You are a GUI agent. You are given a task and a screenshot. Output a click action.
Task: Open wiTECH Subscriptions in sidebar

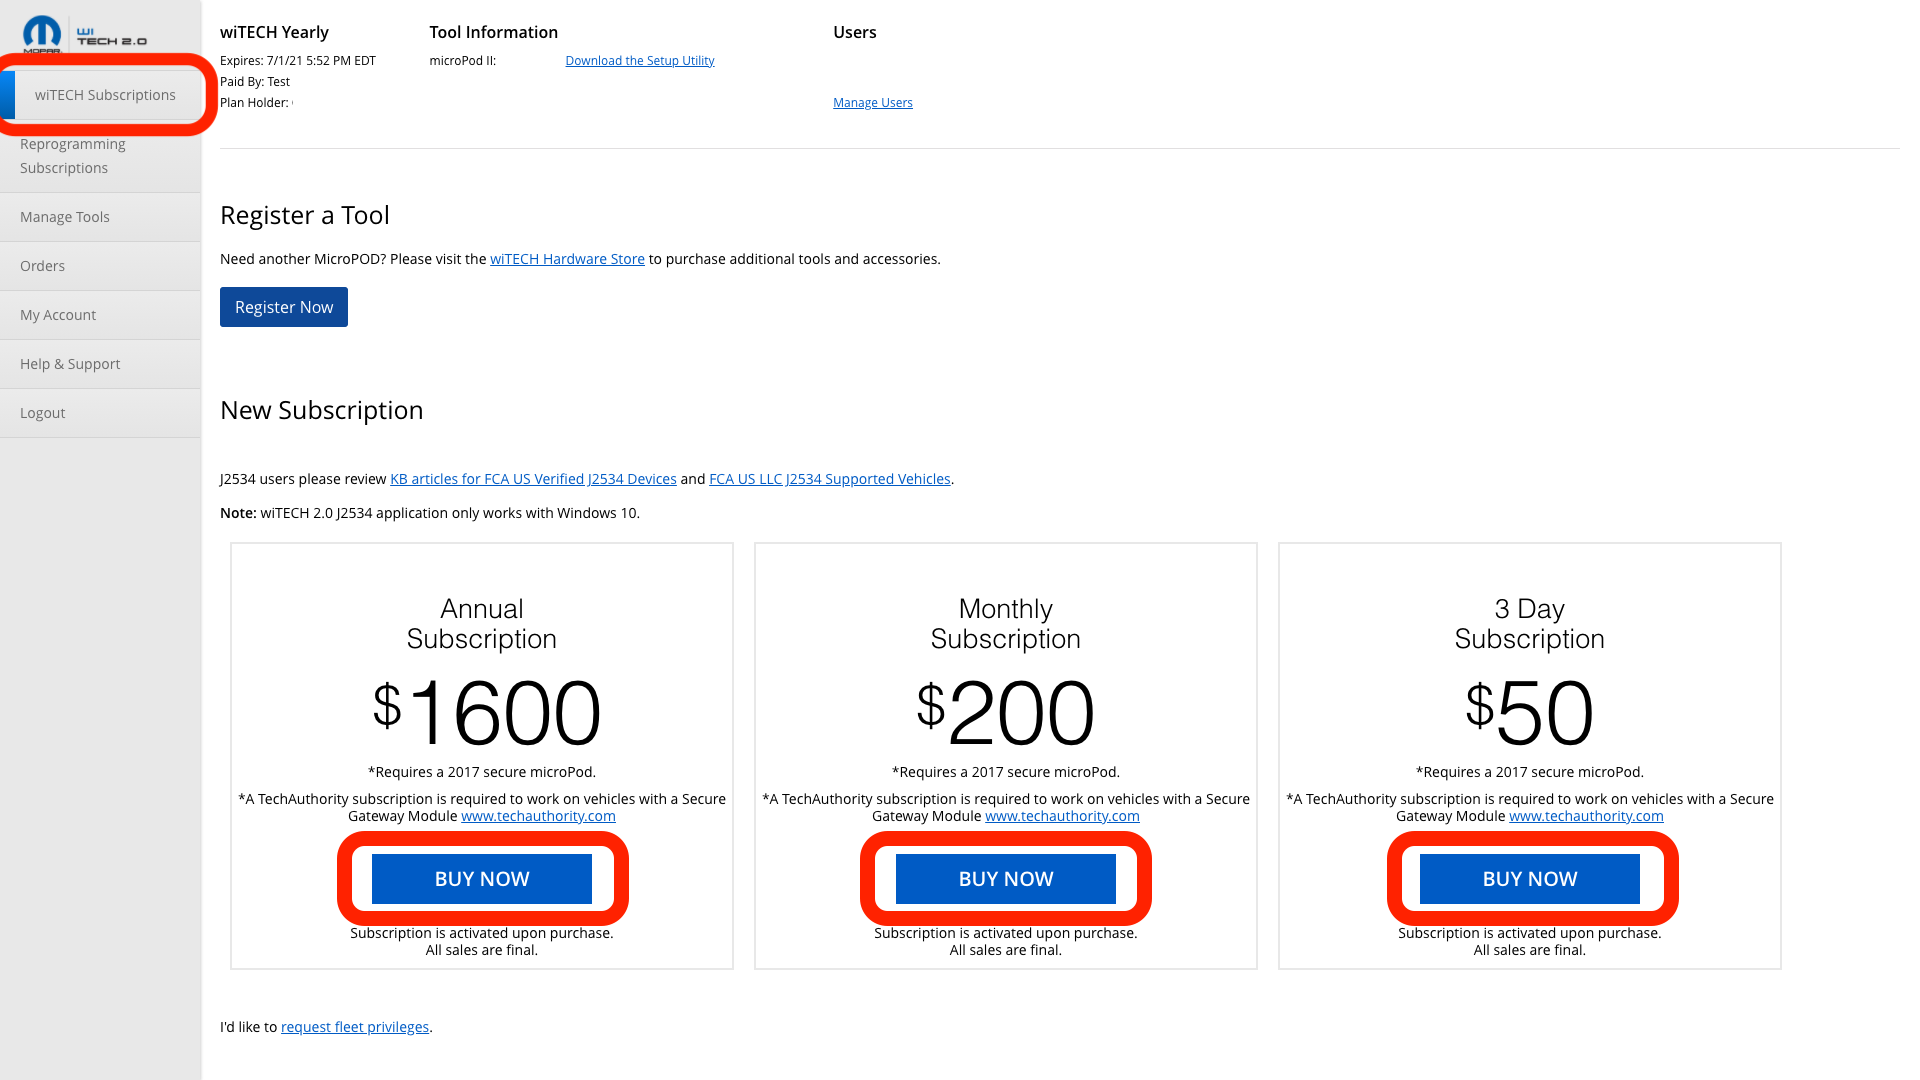tap(105, 95)
